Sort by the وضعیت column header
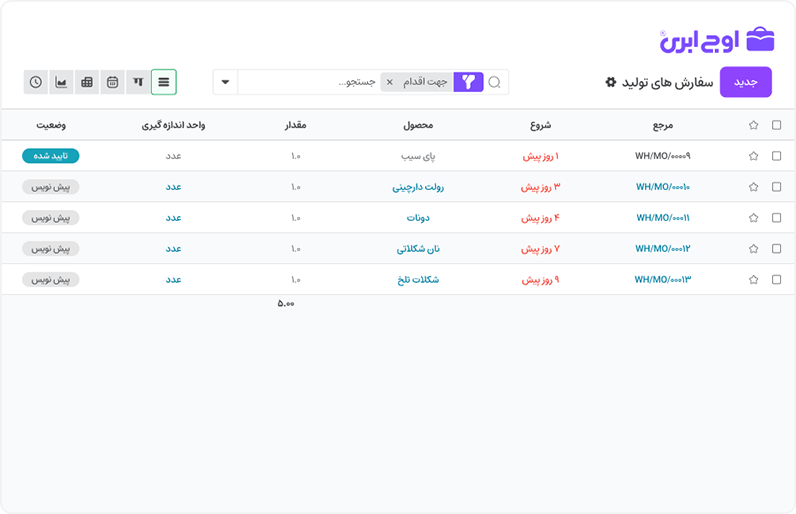 [x=53, y=126]
